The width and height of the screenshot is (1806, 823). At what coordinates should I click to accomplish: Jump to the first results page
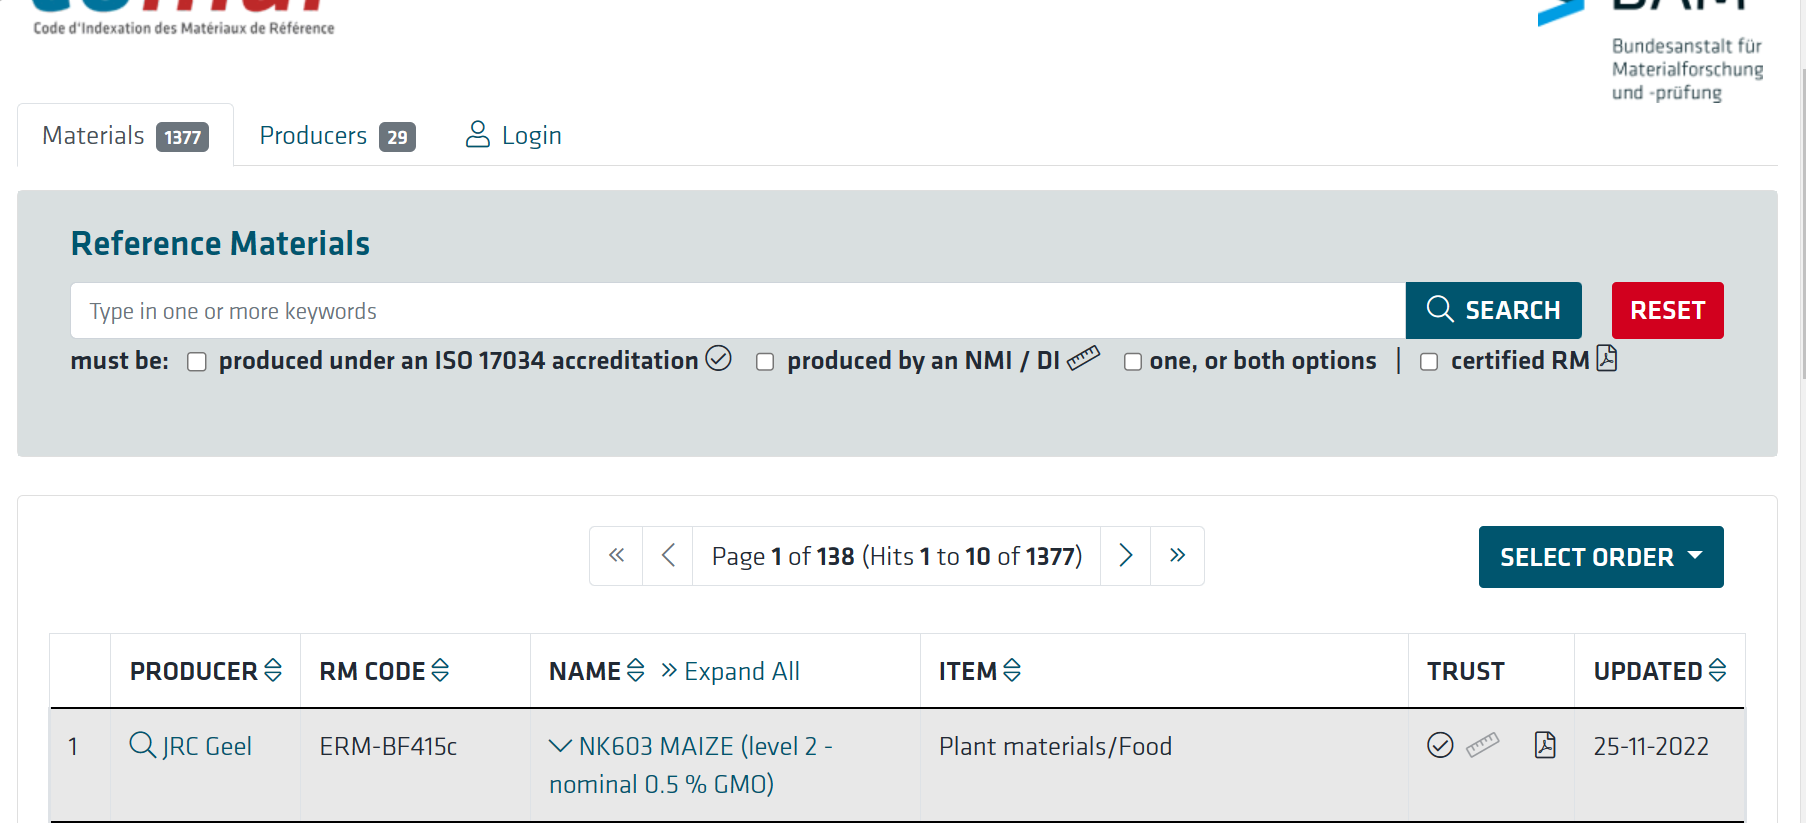click(x=616, y=556)
